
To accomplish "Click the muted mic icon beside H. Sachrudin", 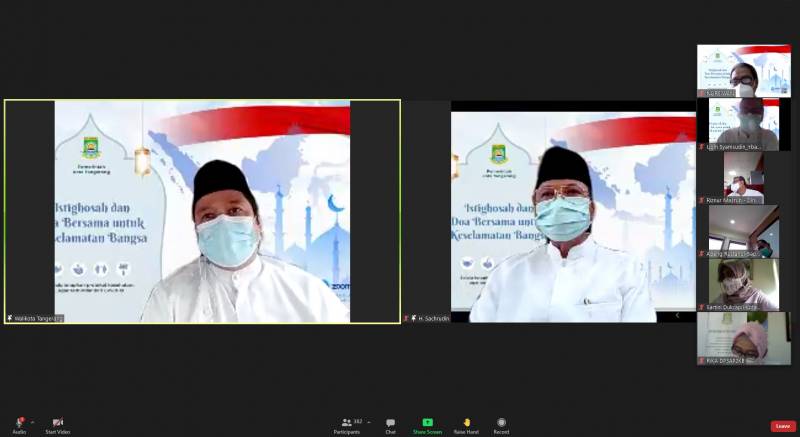I will tap(407, 318).
